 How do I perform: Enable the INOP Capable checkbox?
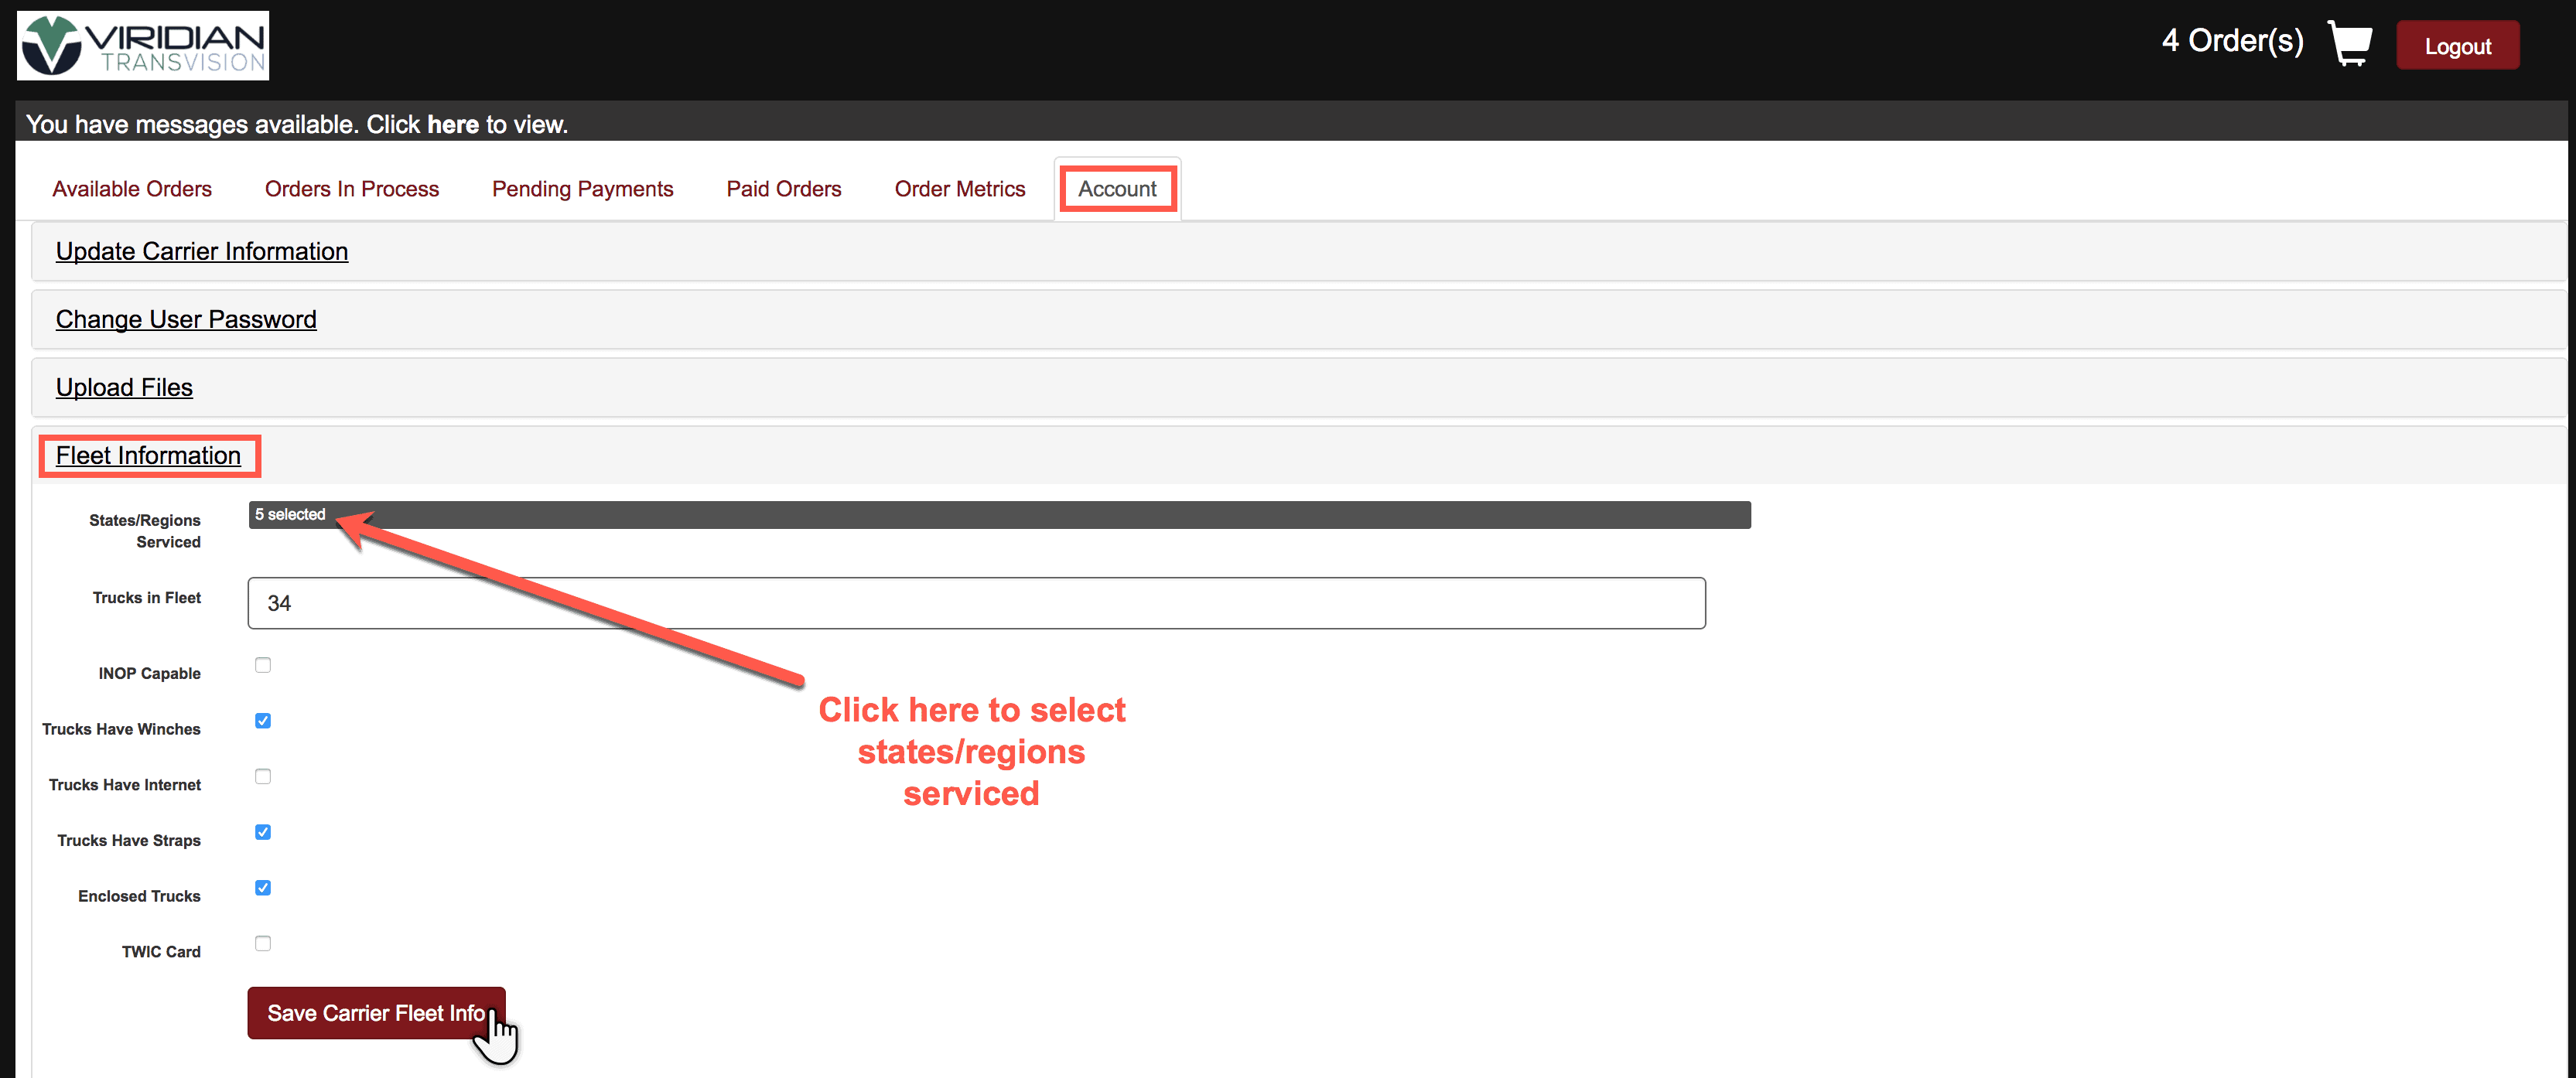[x=263, y=665]
